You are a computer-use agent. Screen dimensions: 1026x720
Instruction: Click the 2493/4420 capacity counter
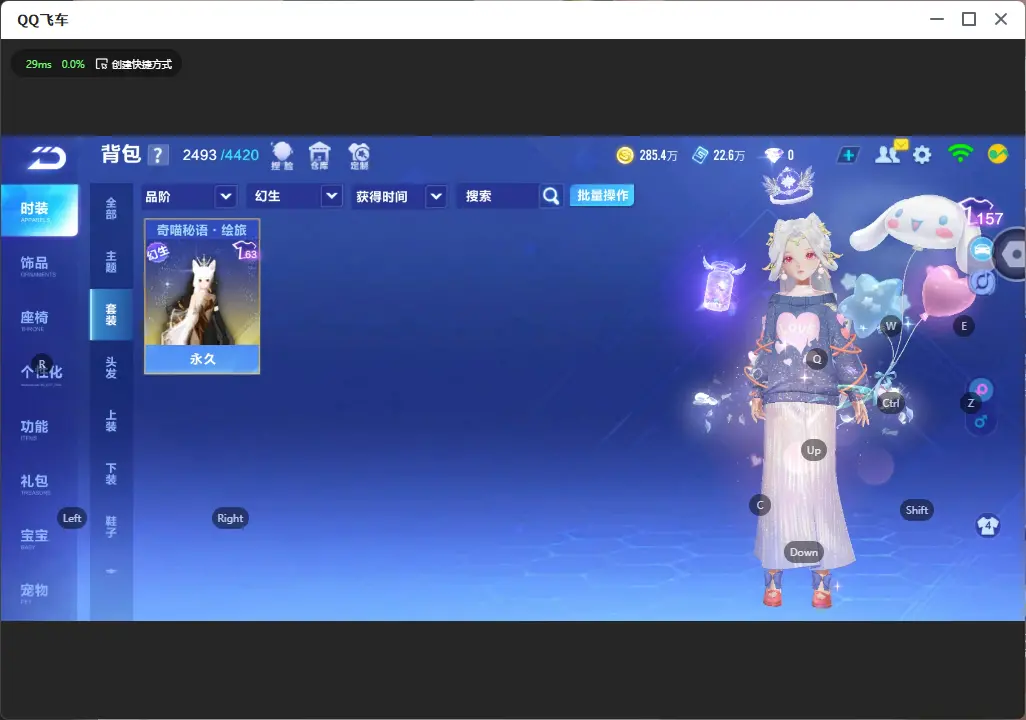point(221,155)
